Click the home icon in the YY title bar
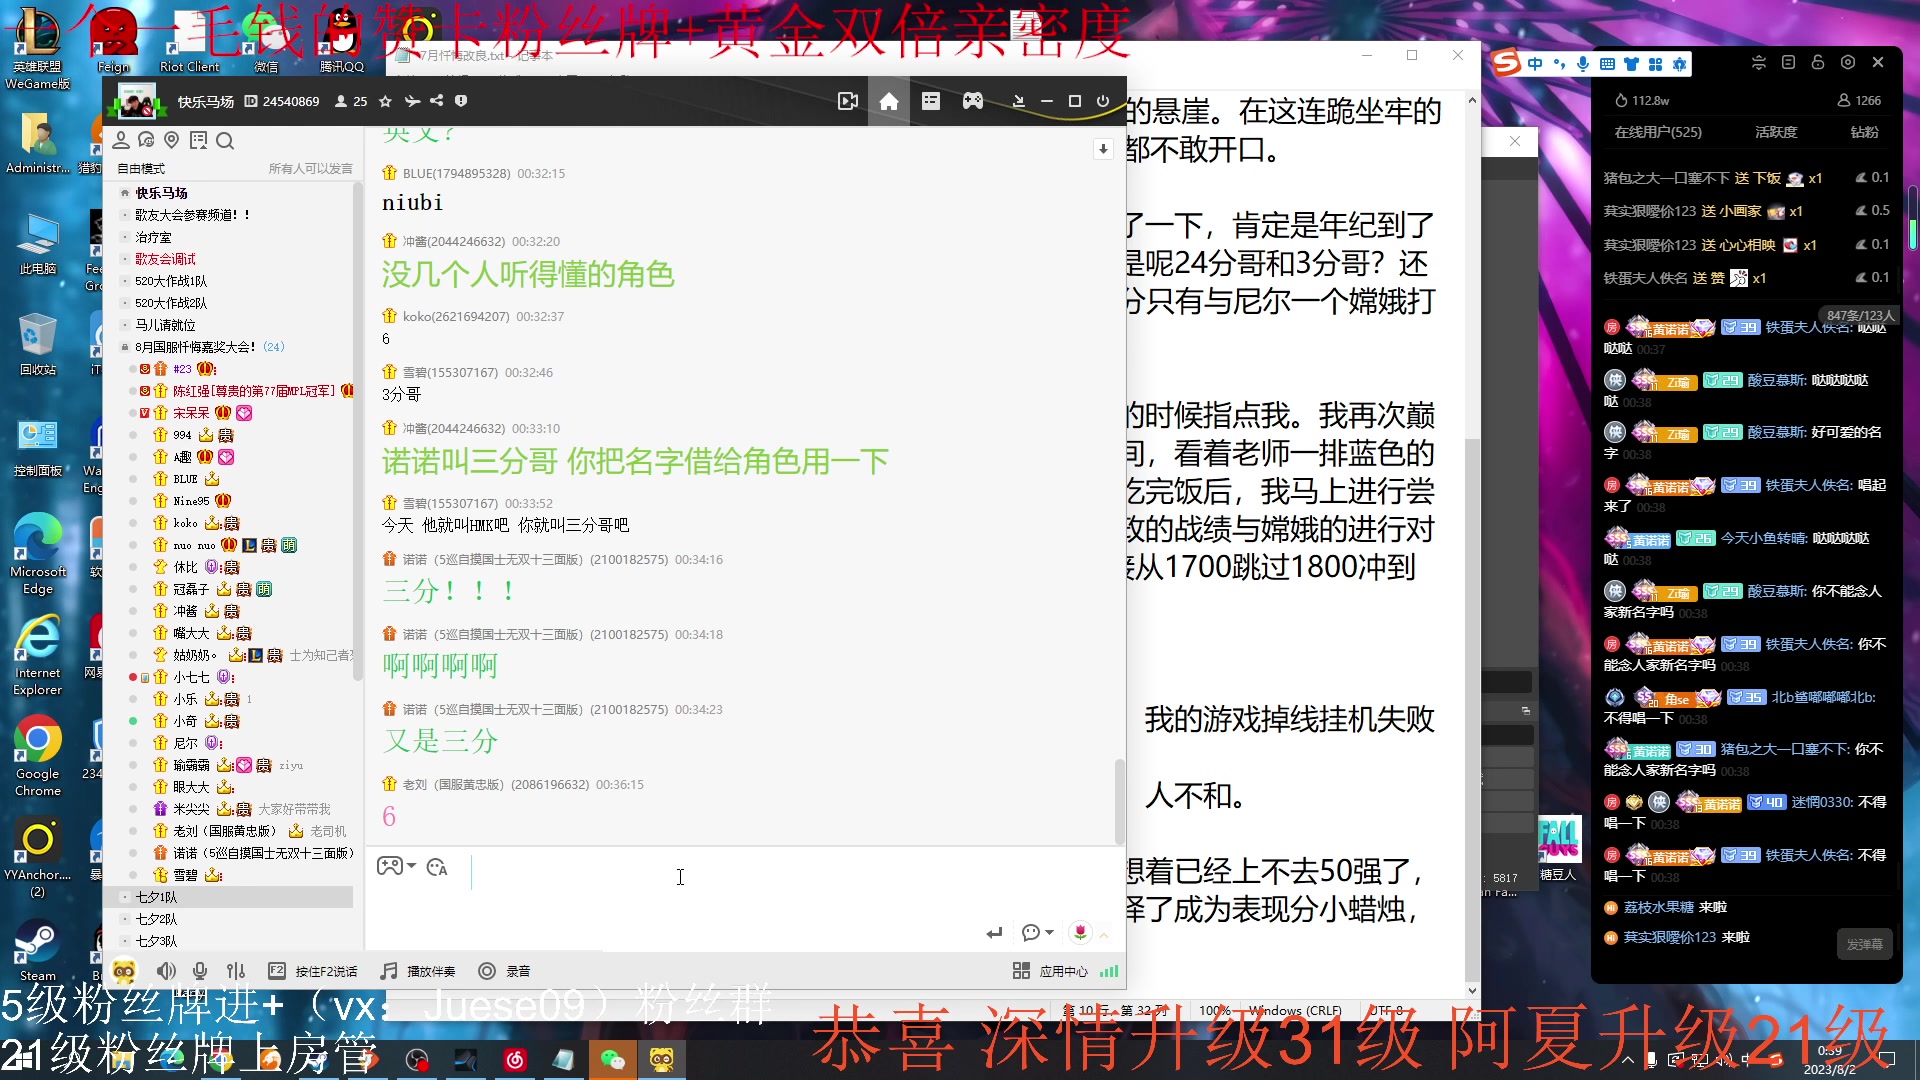The image size is (1920, 1080). pyautogui.click(x=888, y=101)
